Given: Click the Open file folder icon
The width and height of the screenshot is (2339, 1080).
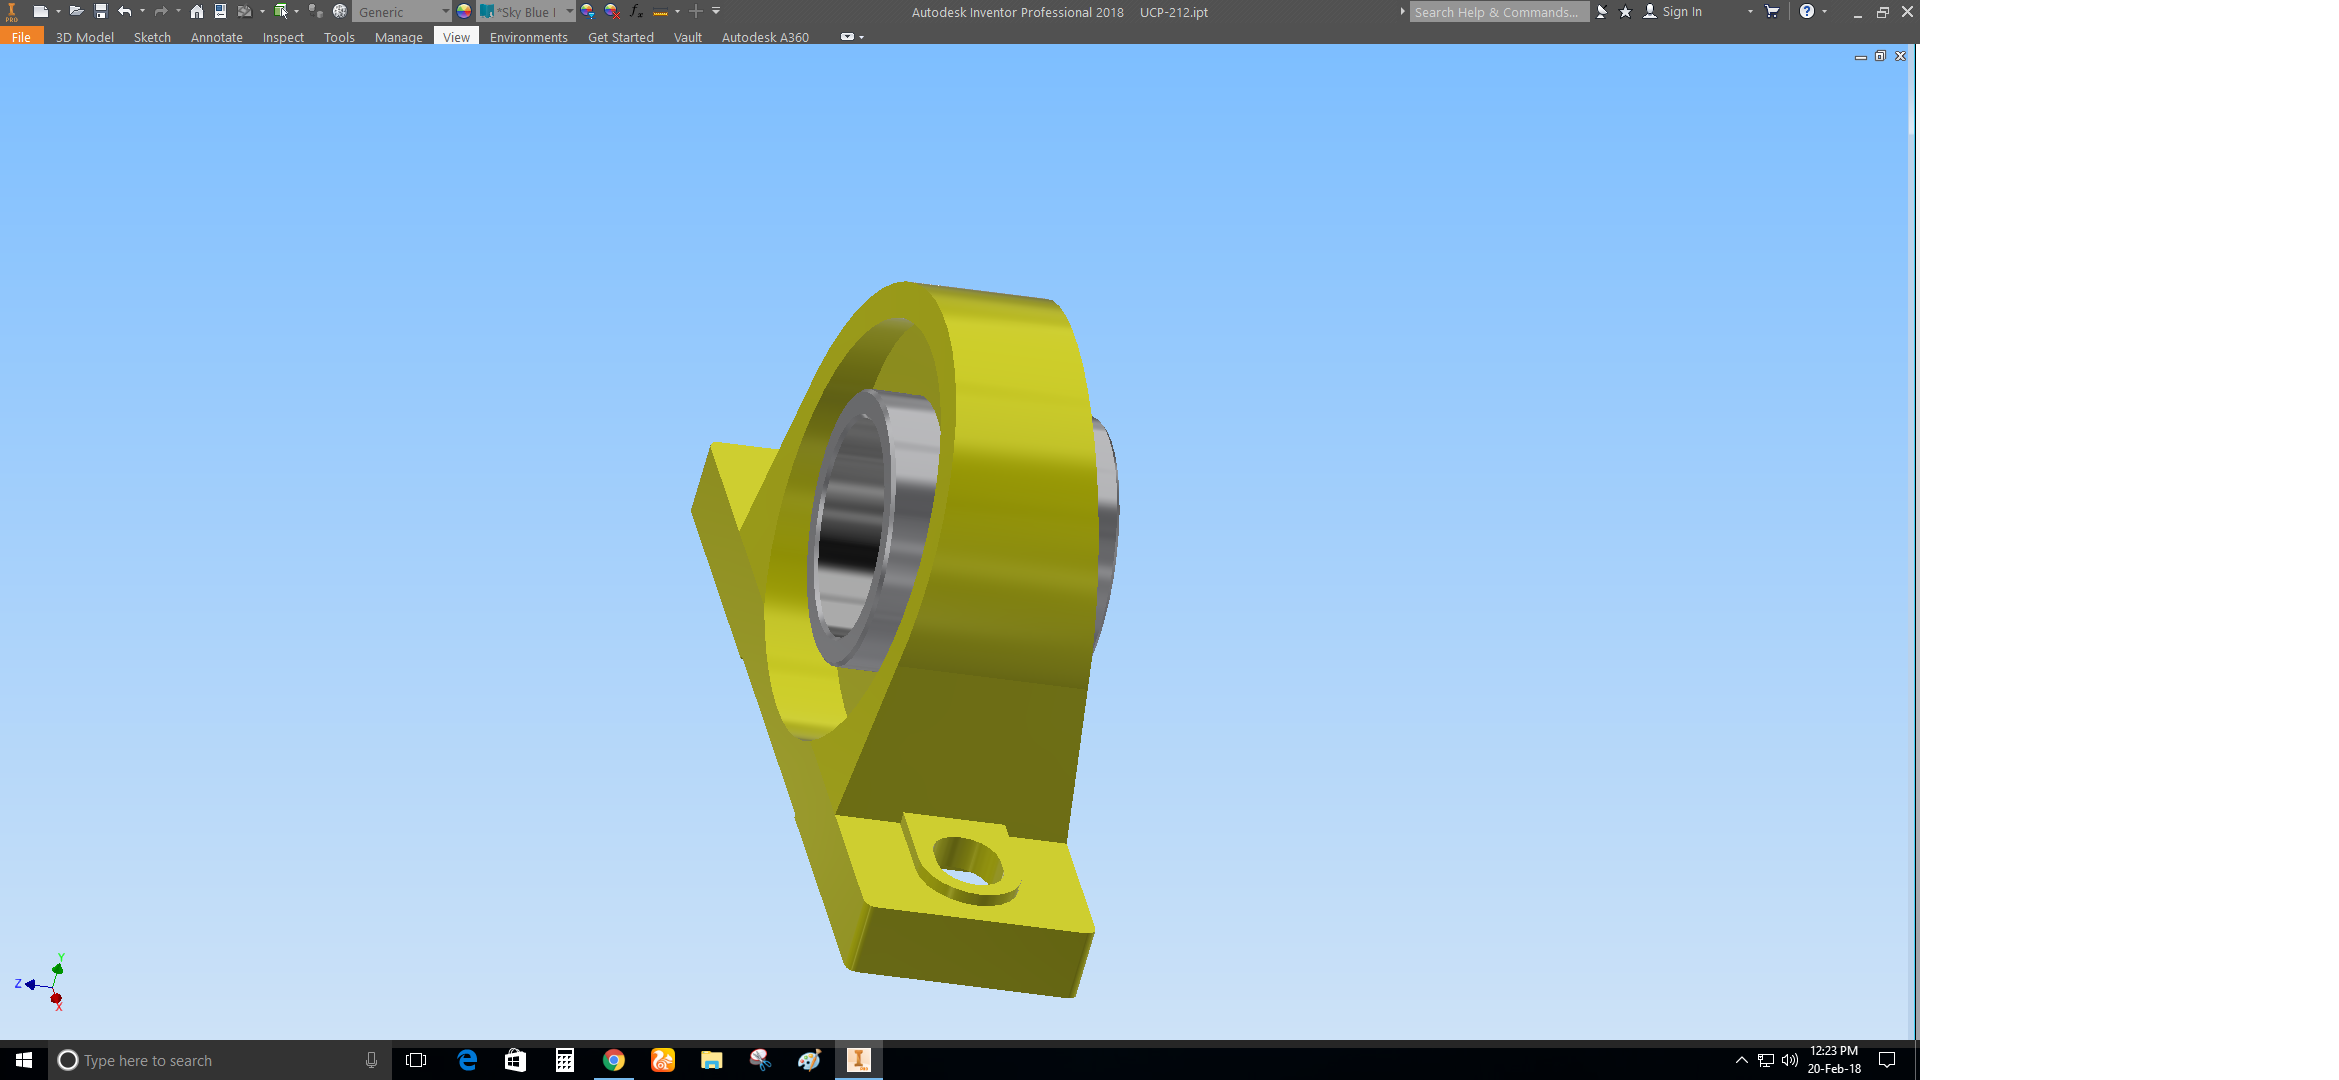Looking at the screenshot, I should (x=76, y=11).
